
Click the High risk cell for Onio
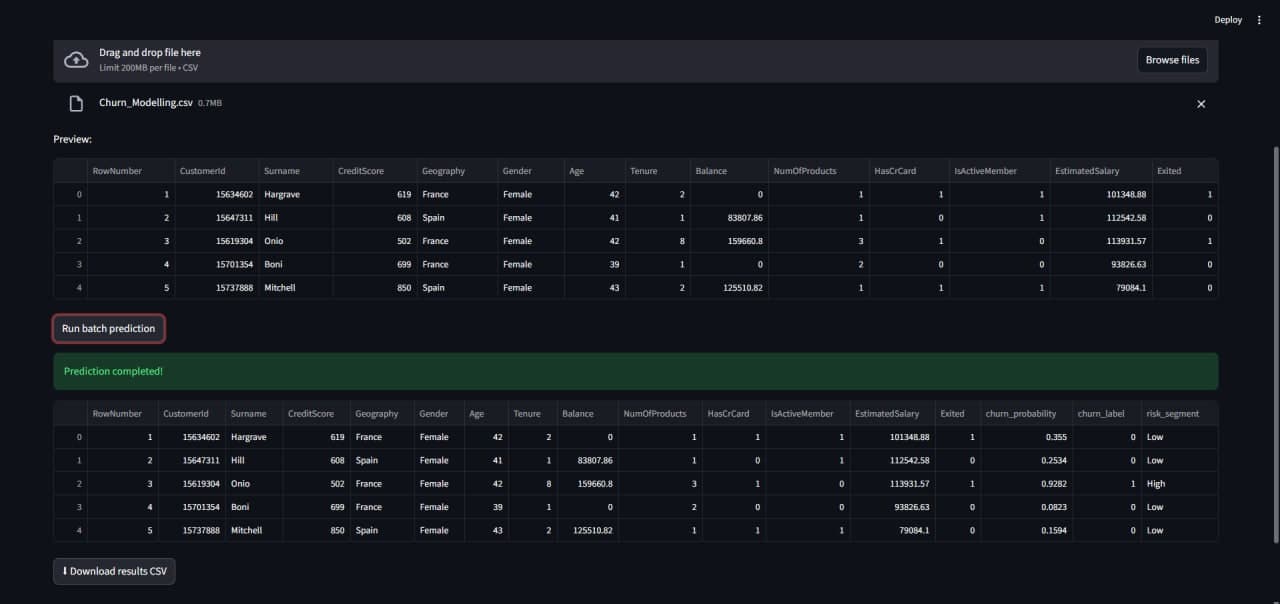[x=1156, y=483]
